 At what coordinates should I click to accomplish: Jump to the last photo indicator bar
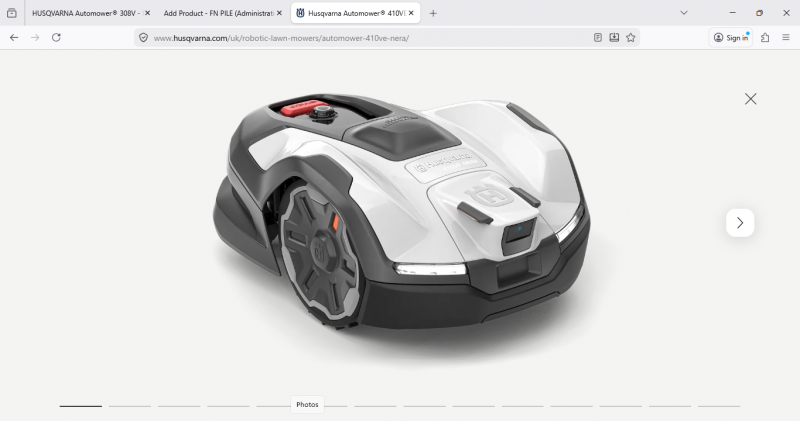pyautogui.click(x=718, y=406)
